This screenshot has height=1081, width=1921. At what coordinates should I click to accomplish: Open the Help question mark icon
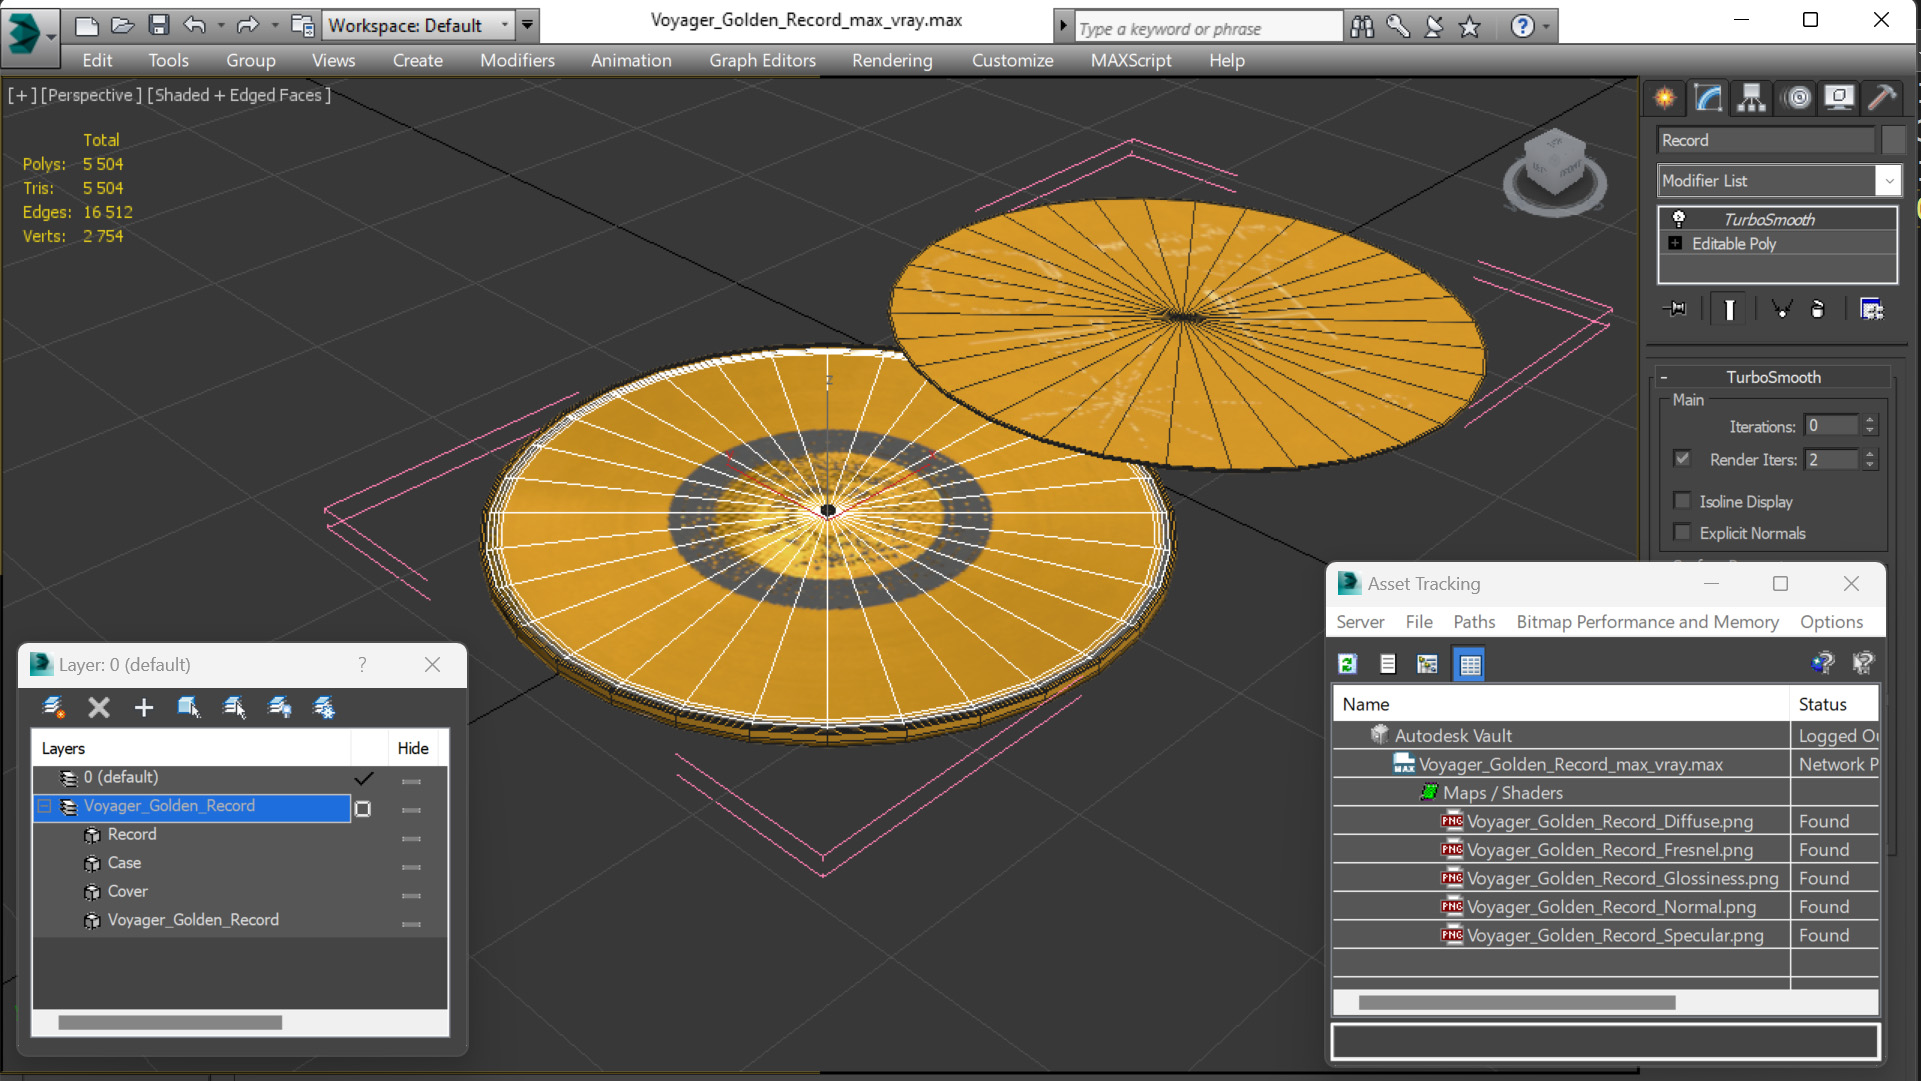coord(1522,26)
